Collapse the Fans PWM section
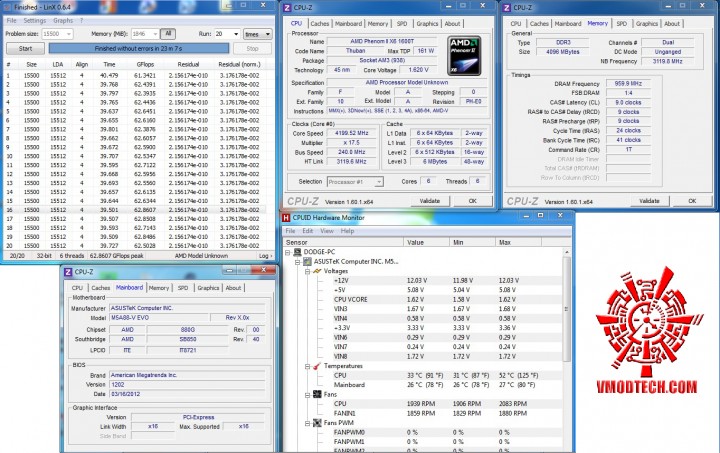 307,423
